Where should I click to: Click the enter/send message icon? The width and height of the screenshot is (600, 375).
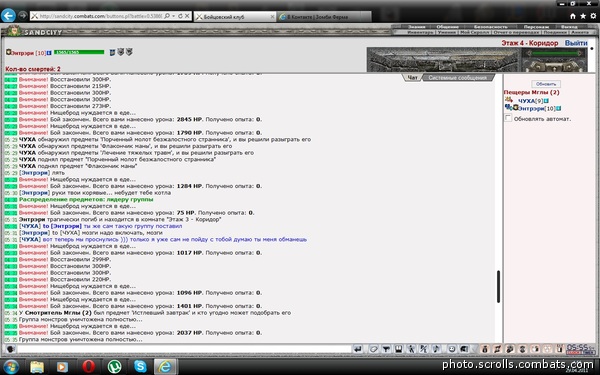[357, 349]
